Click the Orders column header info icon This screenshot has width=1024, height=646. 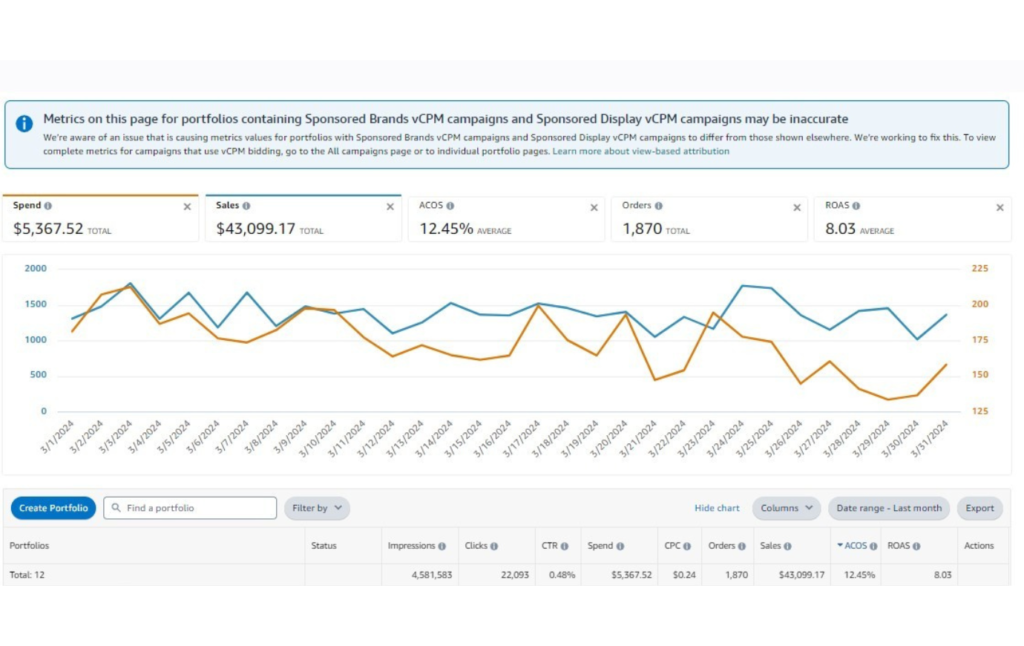[742, 546]
